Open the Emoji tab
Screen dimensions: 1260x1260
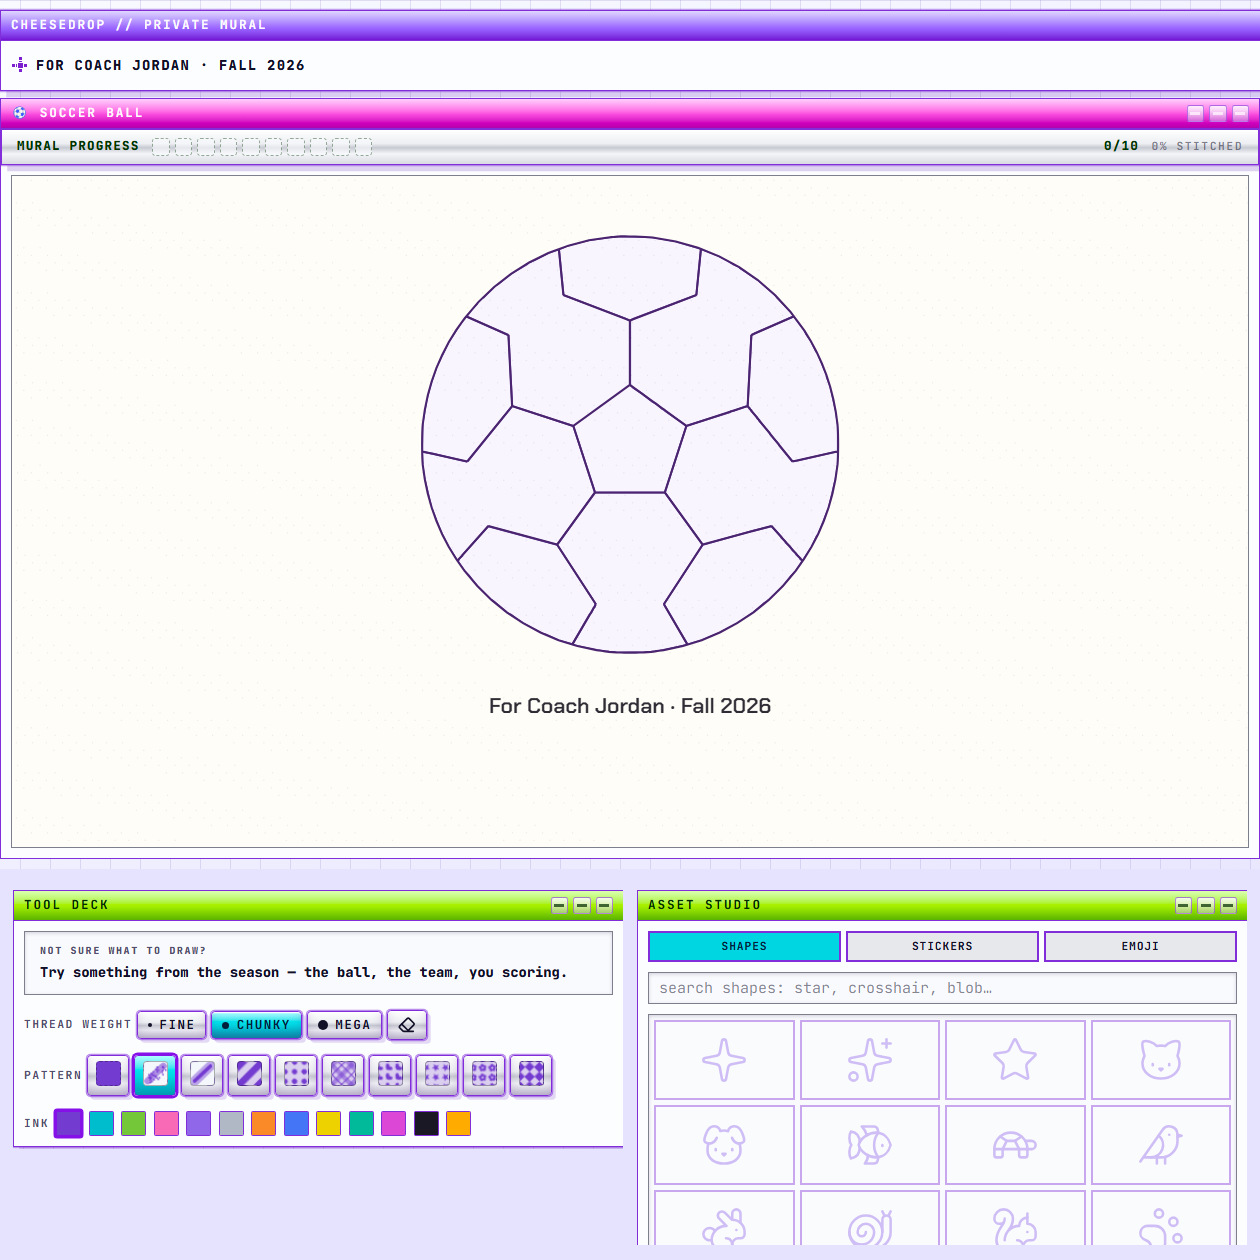click(1140, 946)
